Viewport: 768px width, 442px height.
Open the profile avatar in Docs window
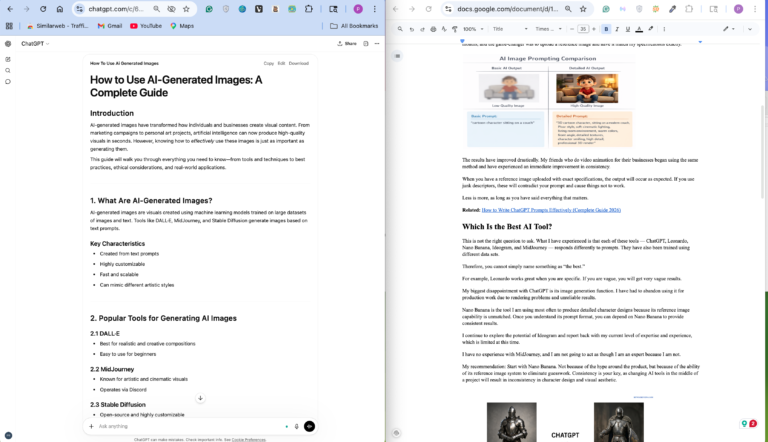coord(738,9)
